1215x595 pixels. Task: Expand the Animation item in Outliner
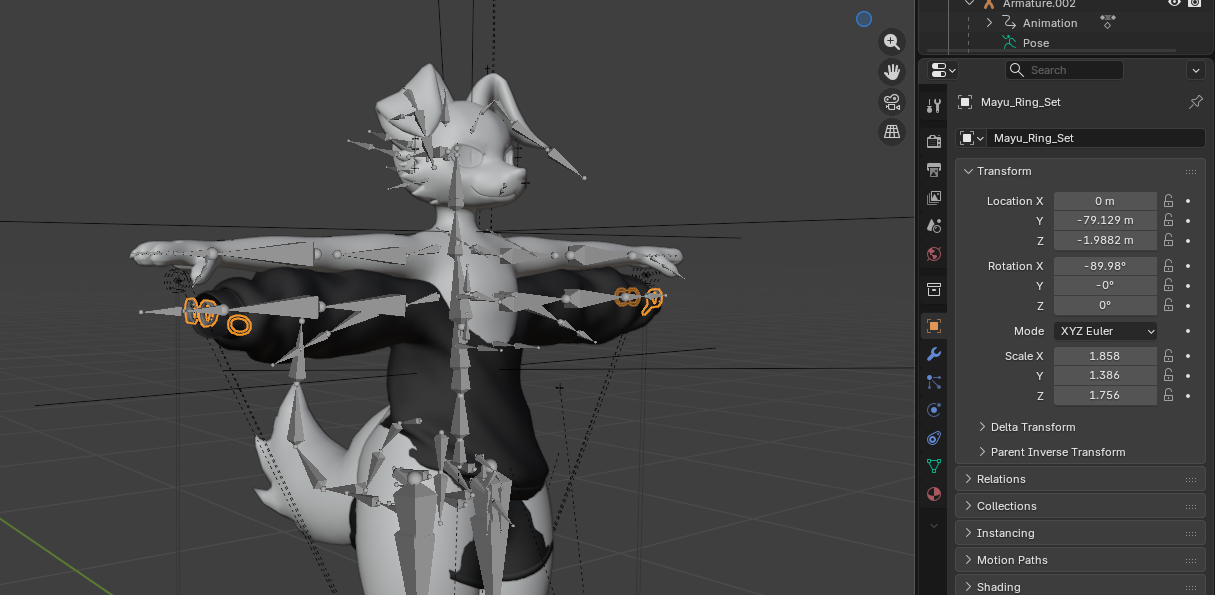(989, 23)
